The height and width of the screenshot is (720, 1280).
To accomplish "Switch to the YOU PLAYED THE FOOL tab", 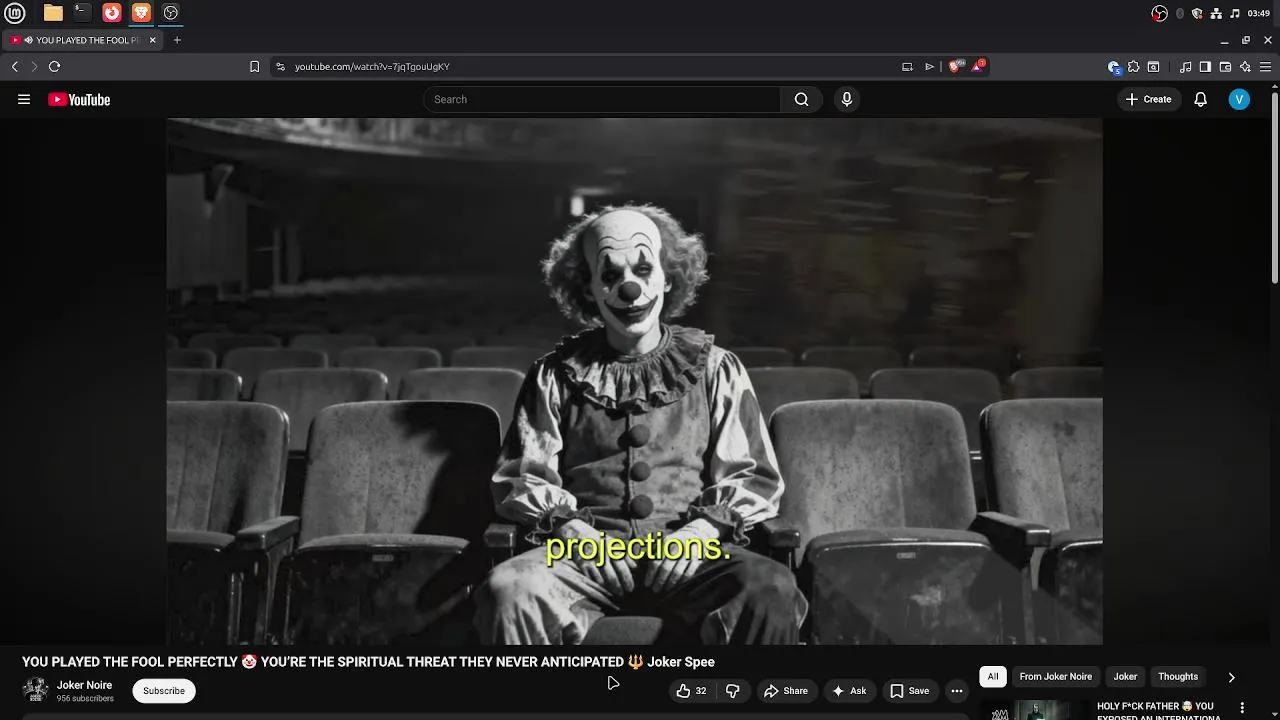I will (84, 40).
